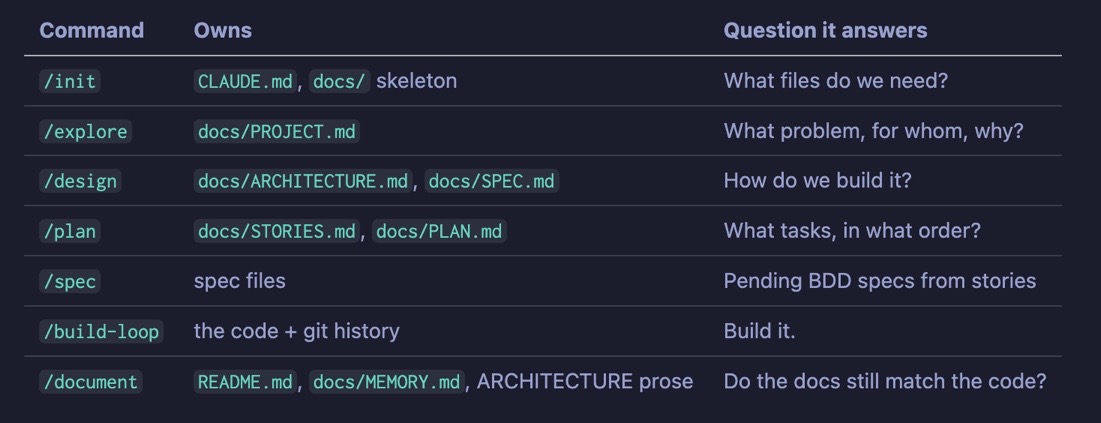
Task: Click the Command column header
Action: (91, 30)
